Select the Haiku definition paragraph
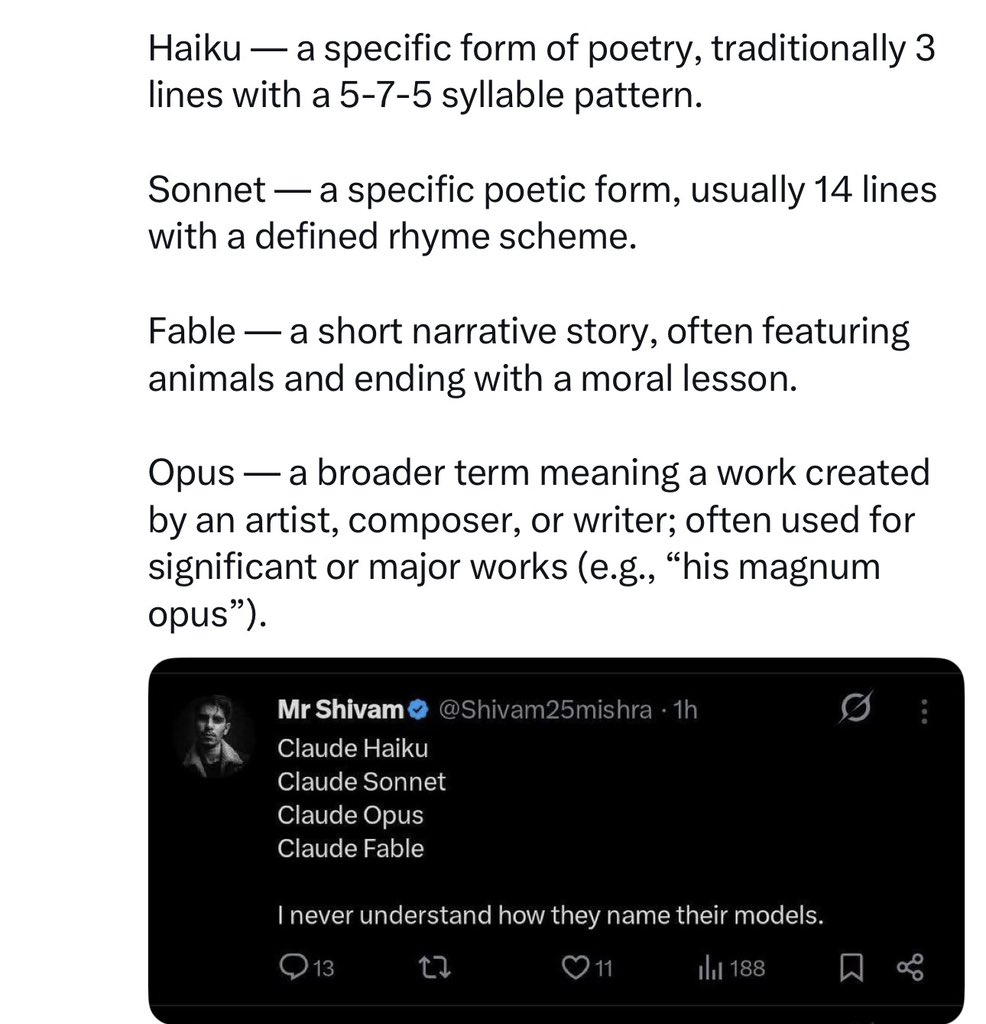This screenshot has height=1024, width=986. pyautogui.click(x=541, y=72)
